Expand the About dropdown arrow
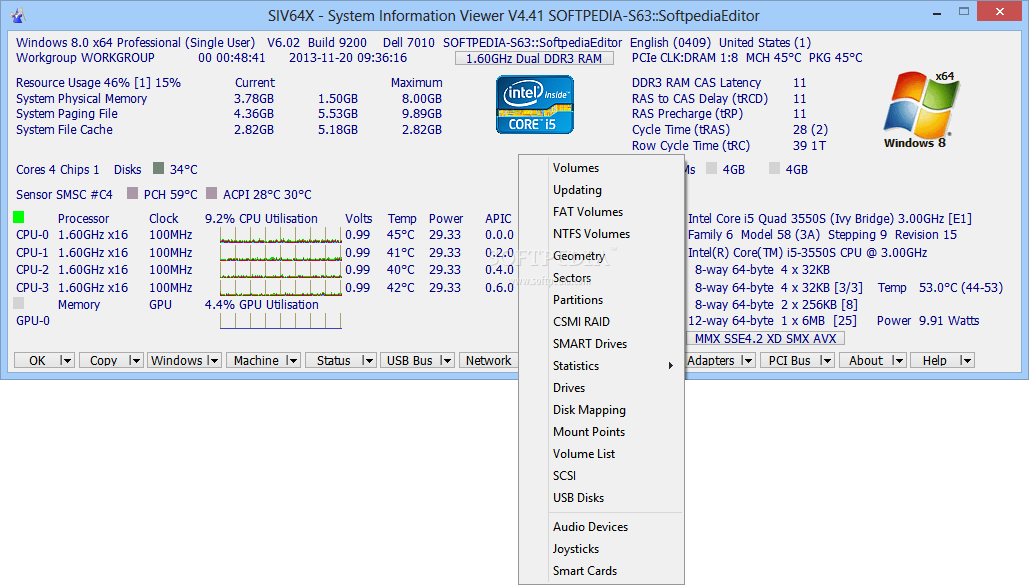The image size is (1029, 585). click(898, 360)
